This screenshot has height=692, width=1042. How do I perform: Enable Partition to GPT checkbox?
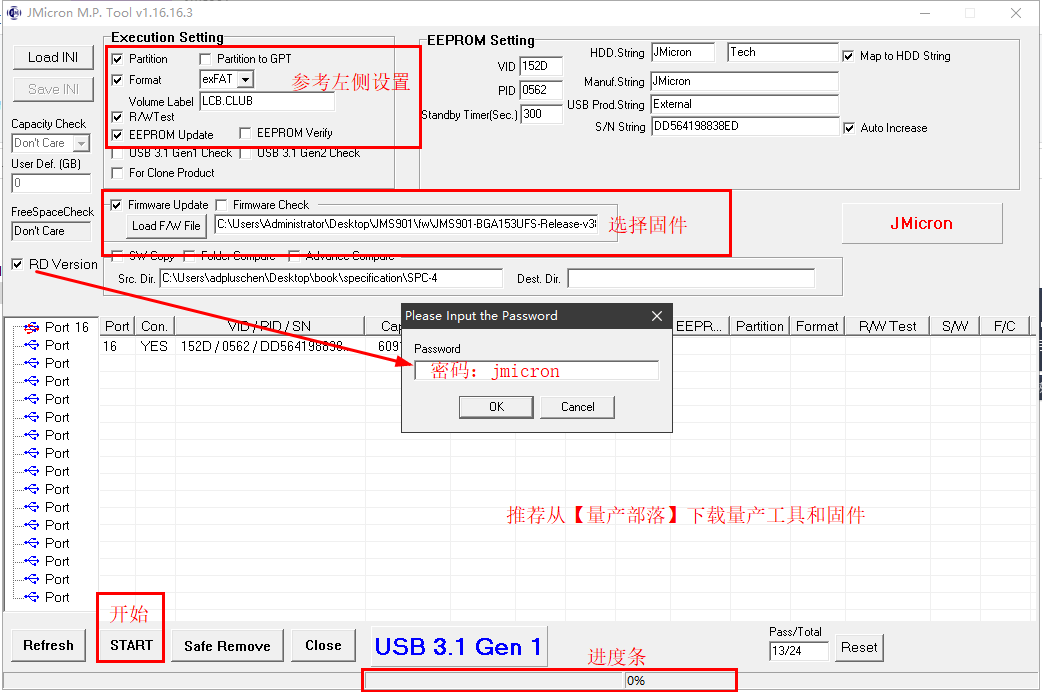coord(205,59)
